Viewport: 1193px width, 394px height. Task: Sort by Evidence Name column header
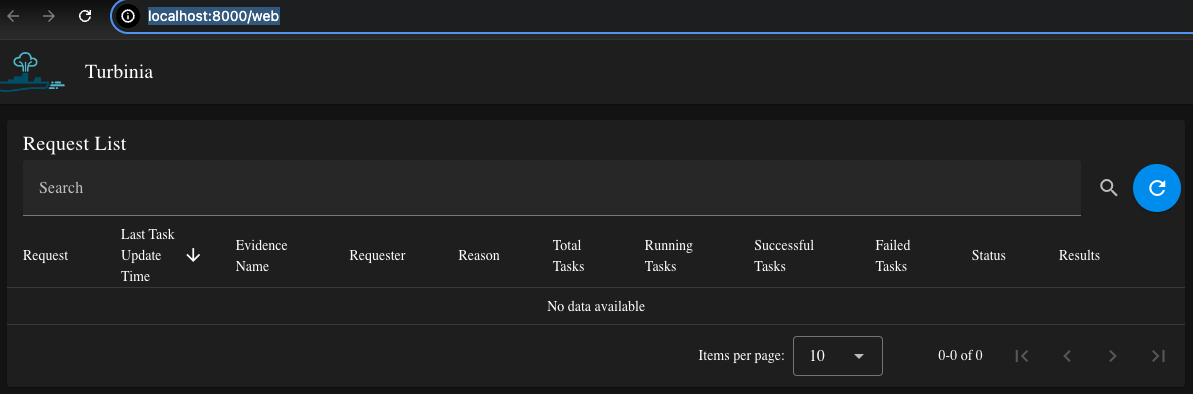pos(262,256)
